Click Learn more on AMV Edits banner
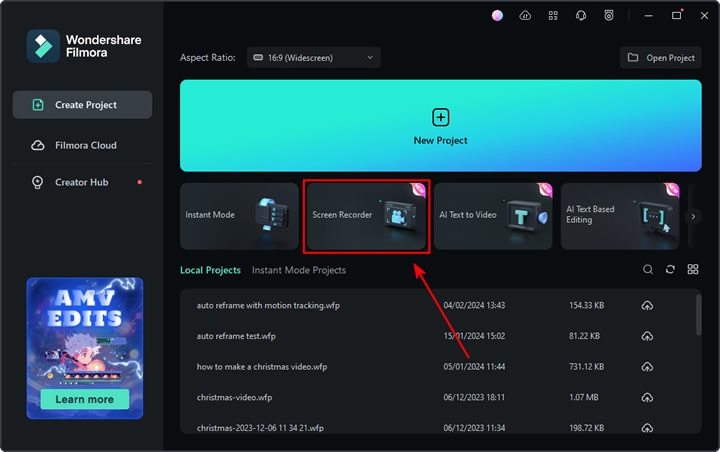Viewport: 720px width, 452px height. (84, 399)
